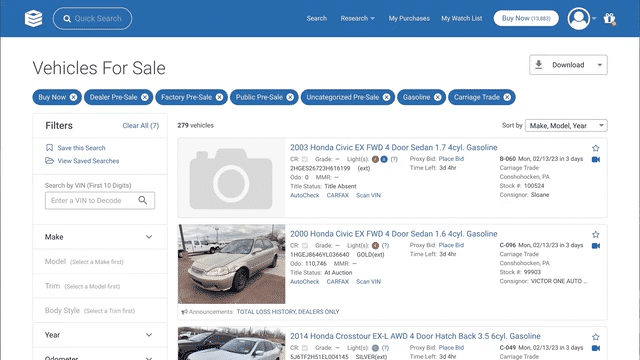The width and height of the screenshot is (640, 360).
Task: Toggle CR checkbox on 2003 Honda Civic
Action: [x=305, y=159]
